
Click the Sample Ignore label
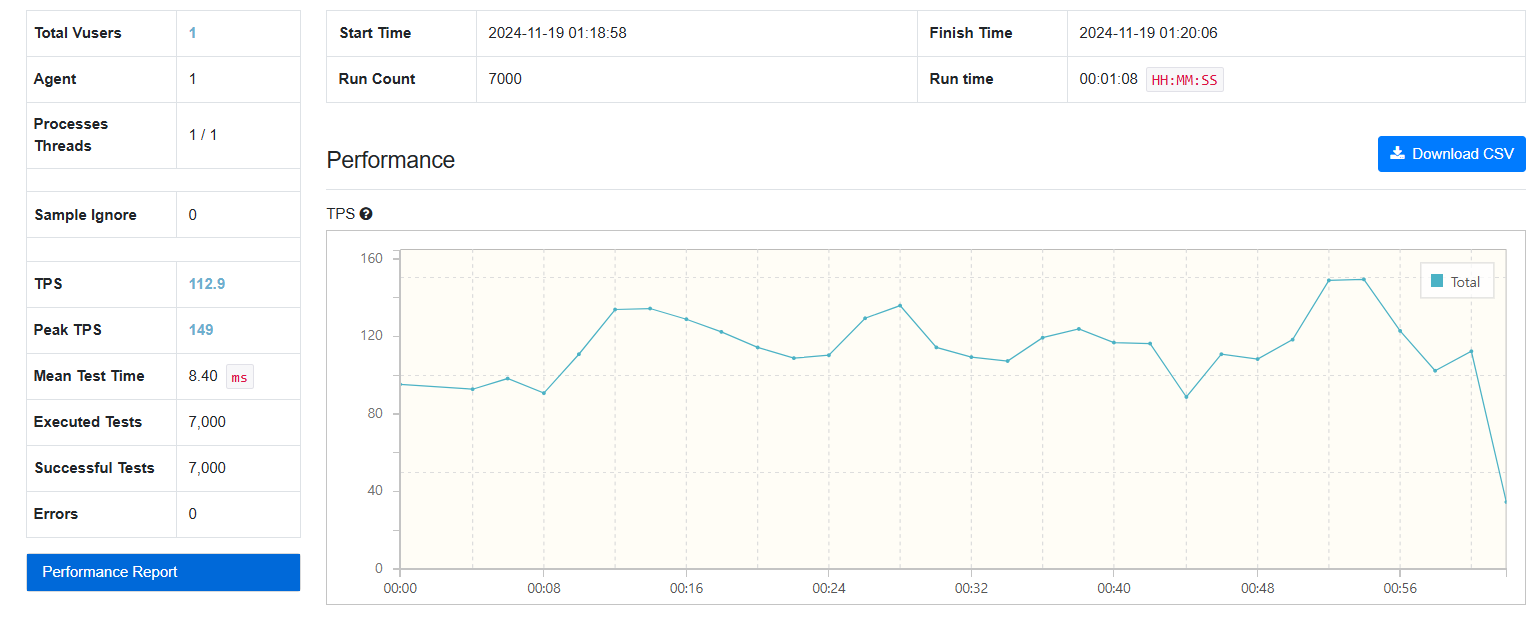[x=85, y=215]
